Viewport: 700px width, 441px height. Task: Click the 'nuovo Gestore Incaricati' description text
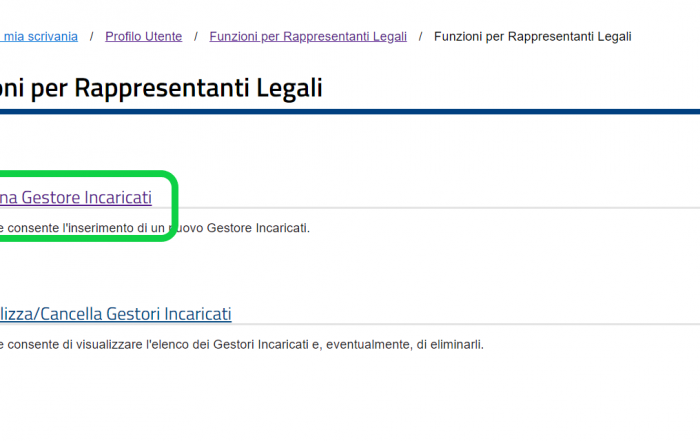(154, 228)
